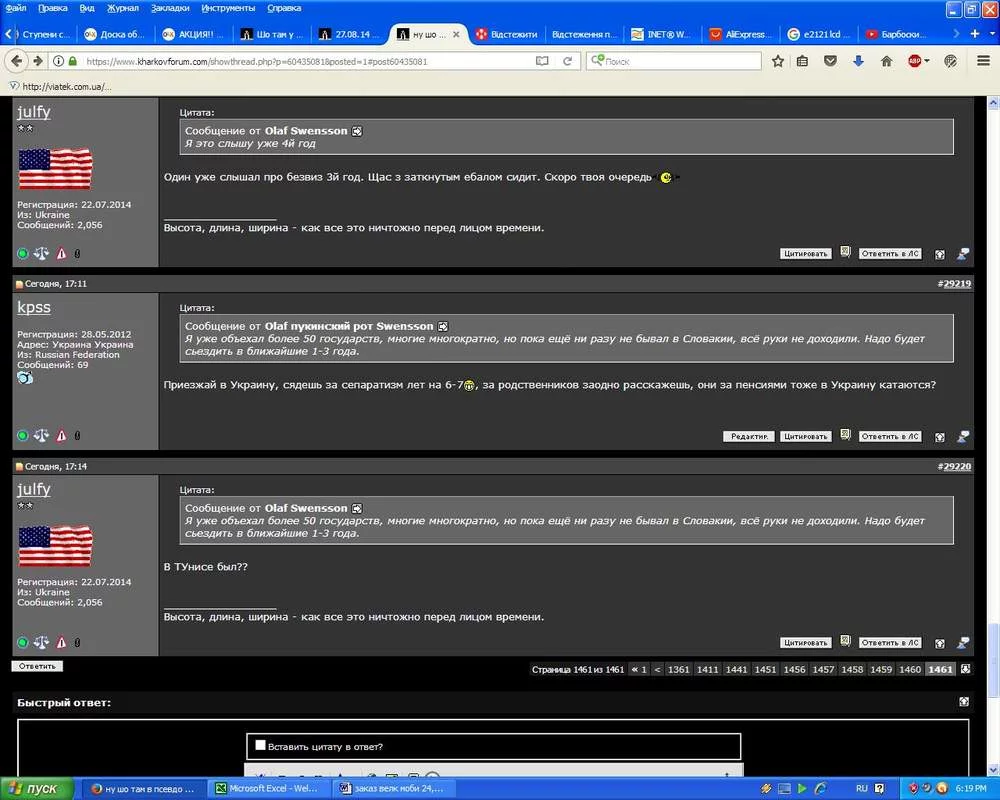Click the quick reply icon in post #29220
The width and height of the screenshot is (1000, 800).
(x=963, y=643)
